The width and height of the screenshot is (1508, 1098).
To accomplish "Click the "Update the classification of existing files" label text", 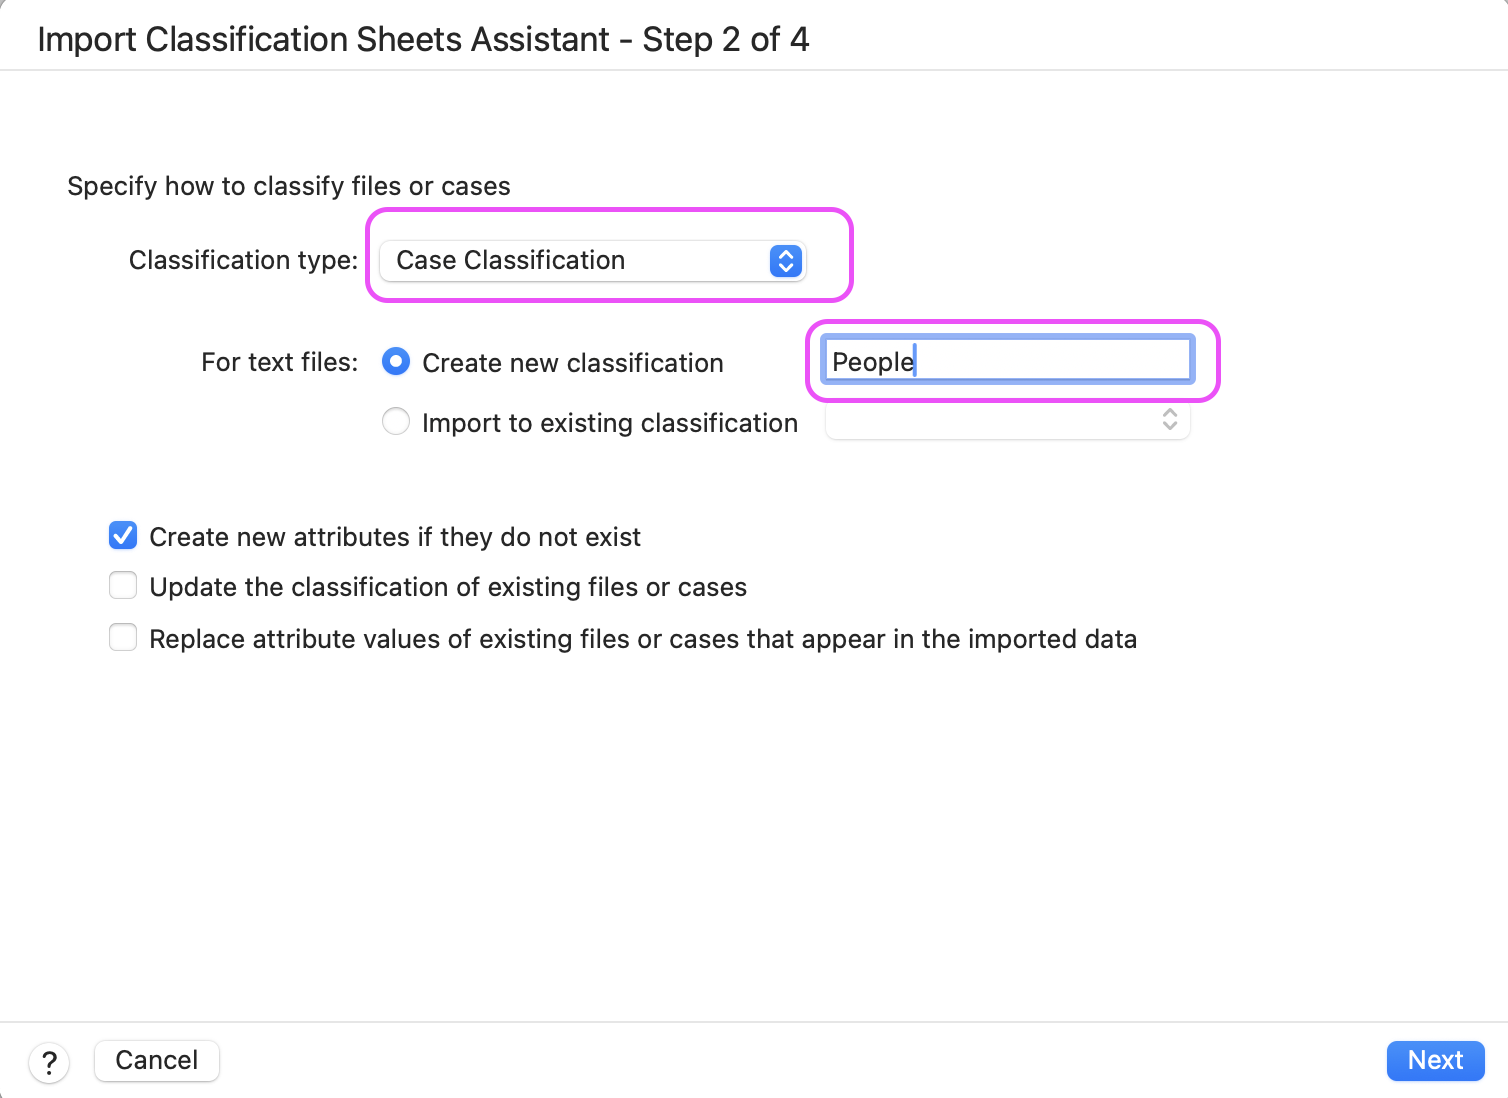I will [x=448, y=587].
